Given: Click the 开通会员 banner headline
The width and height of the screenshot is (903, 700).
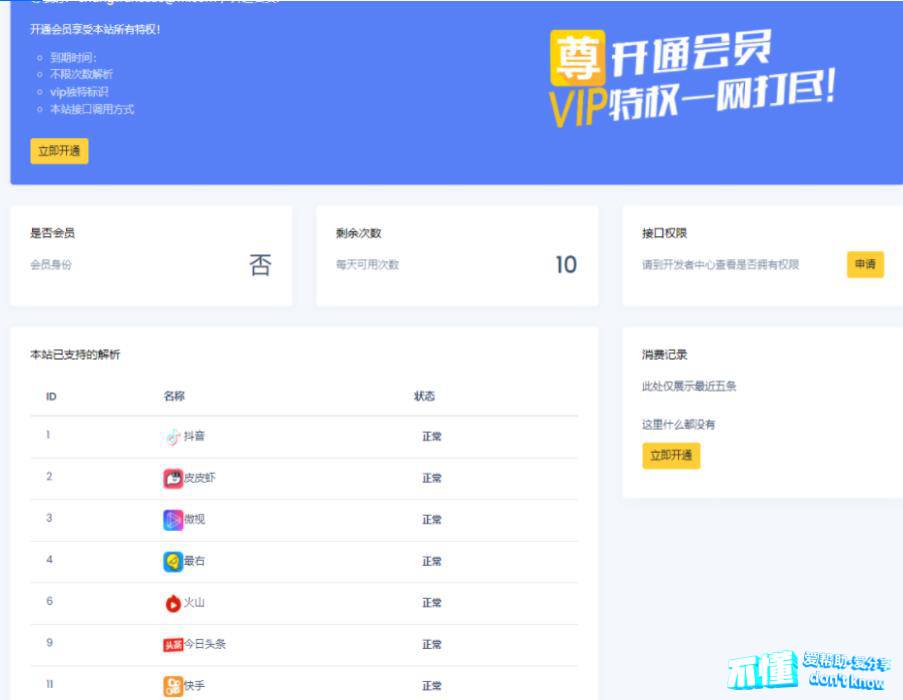Looking at the screenshot, I should (691, 56).
